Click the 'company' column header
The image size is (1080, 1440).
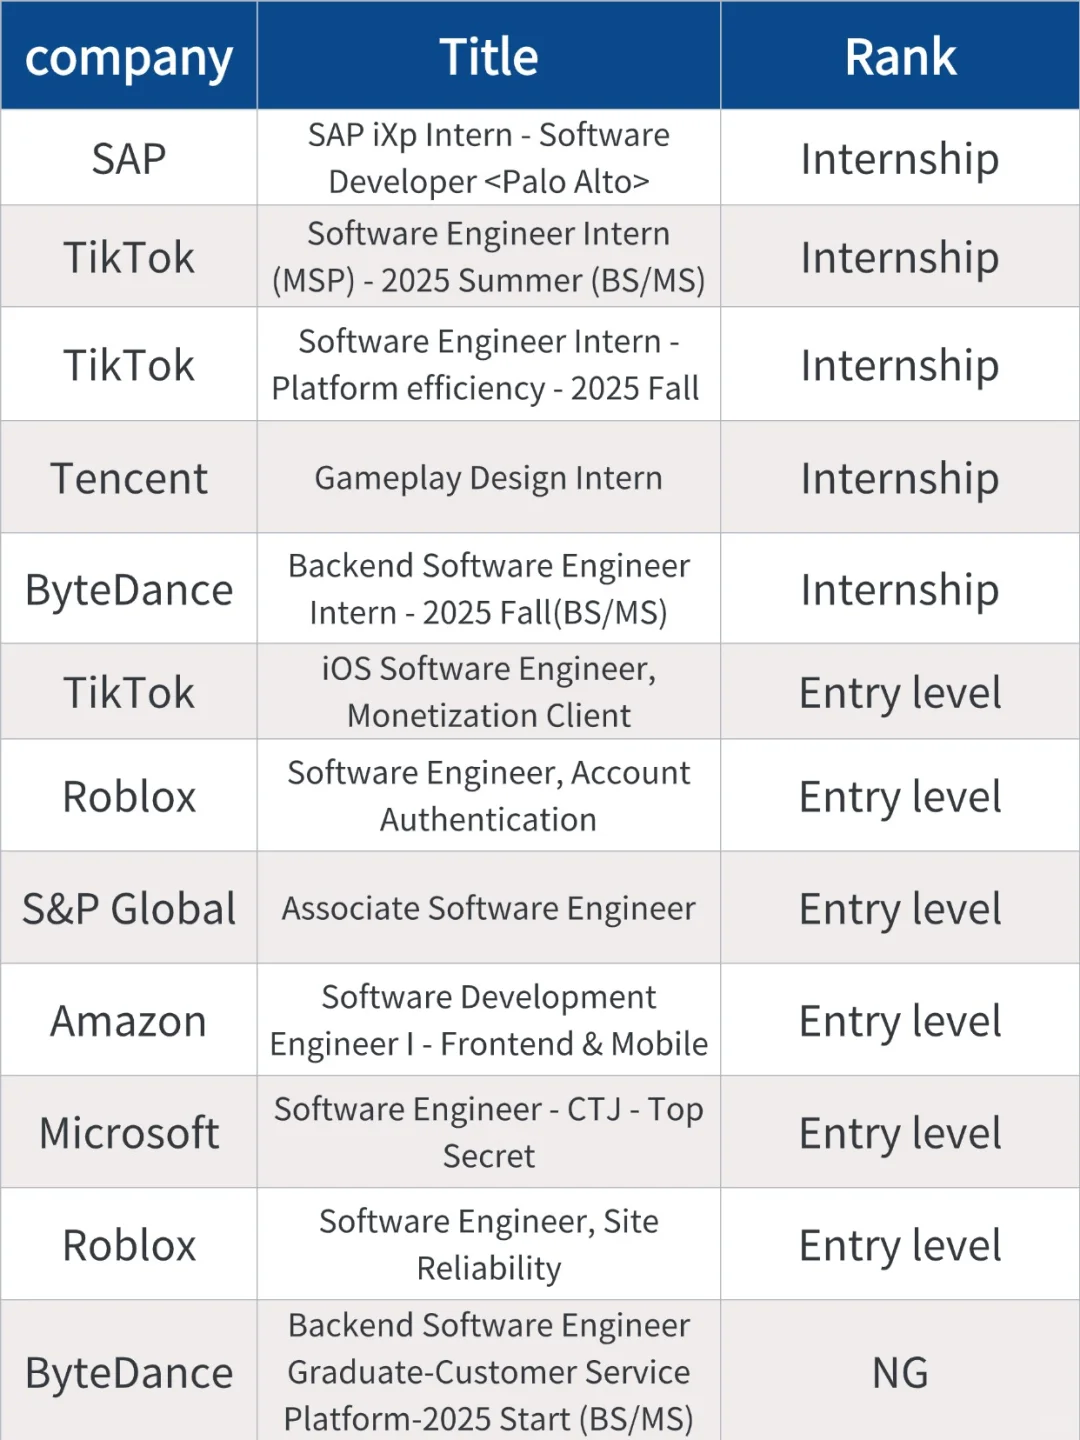click(129, 56)
